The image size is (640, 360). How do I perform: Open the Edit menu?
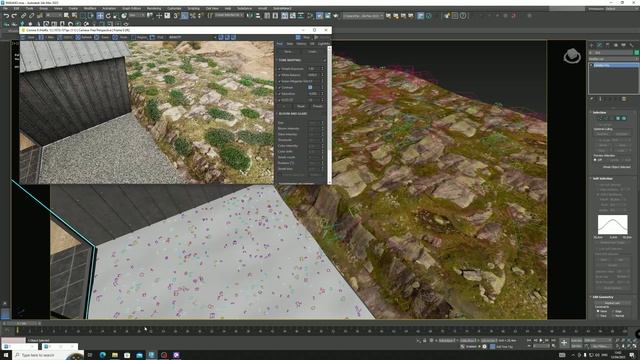pyautogui.click(x=16, y=8)
